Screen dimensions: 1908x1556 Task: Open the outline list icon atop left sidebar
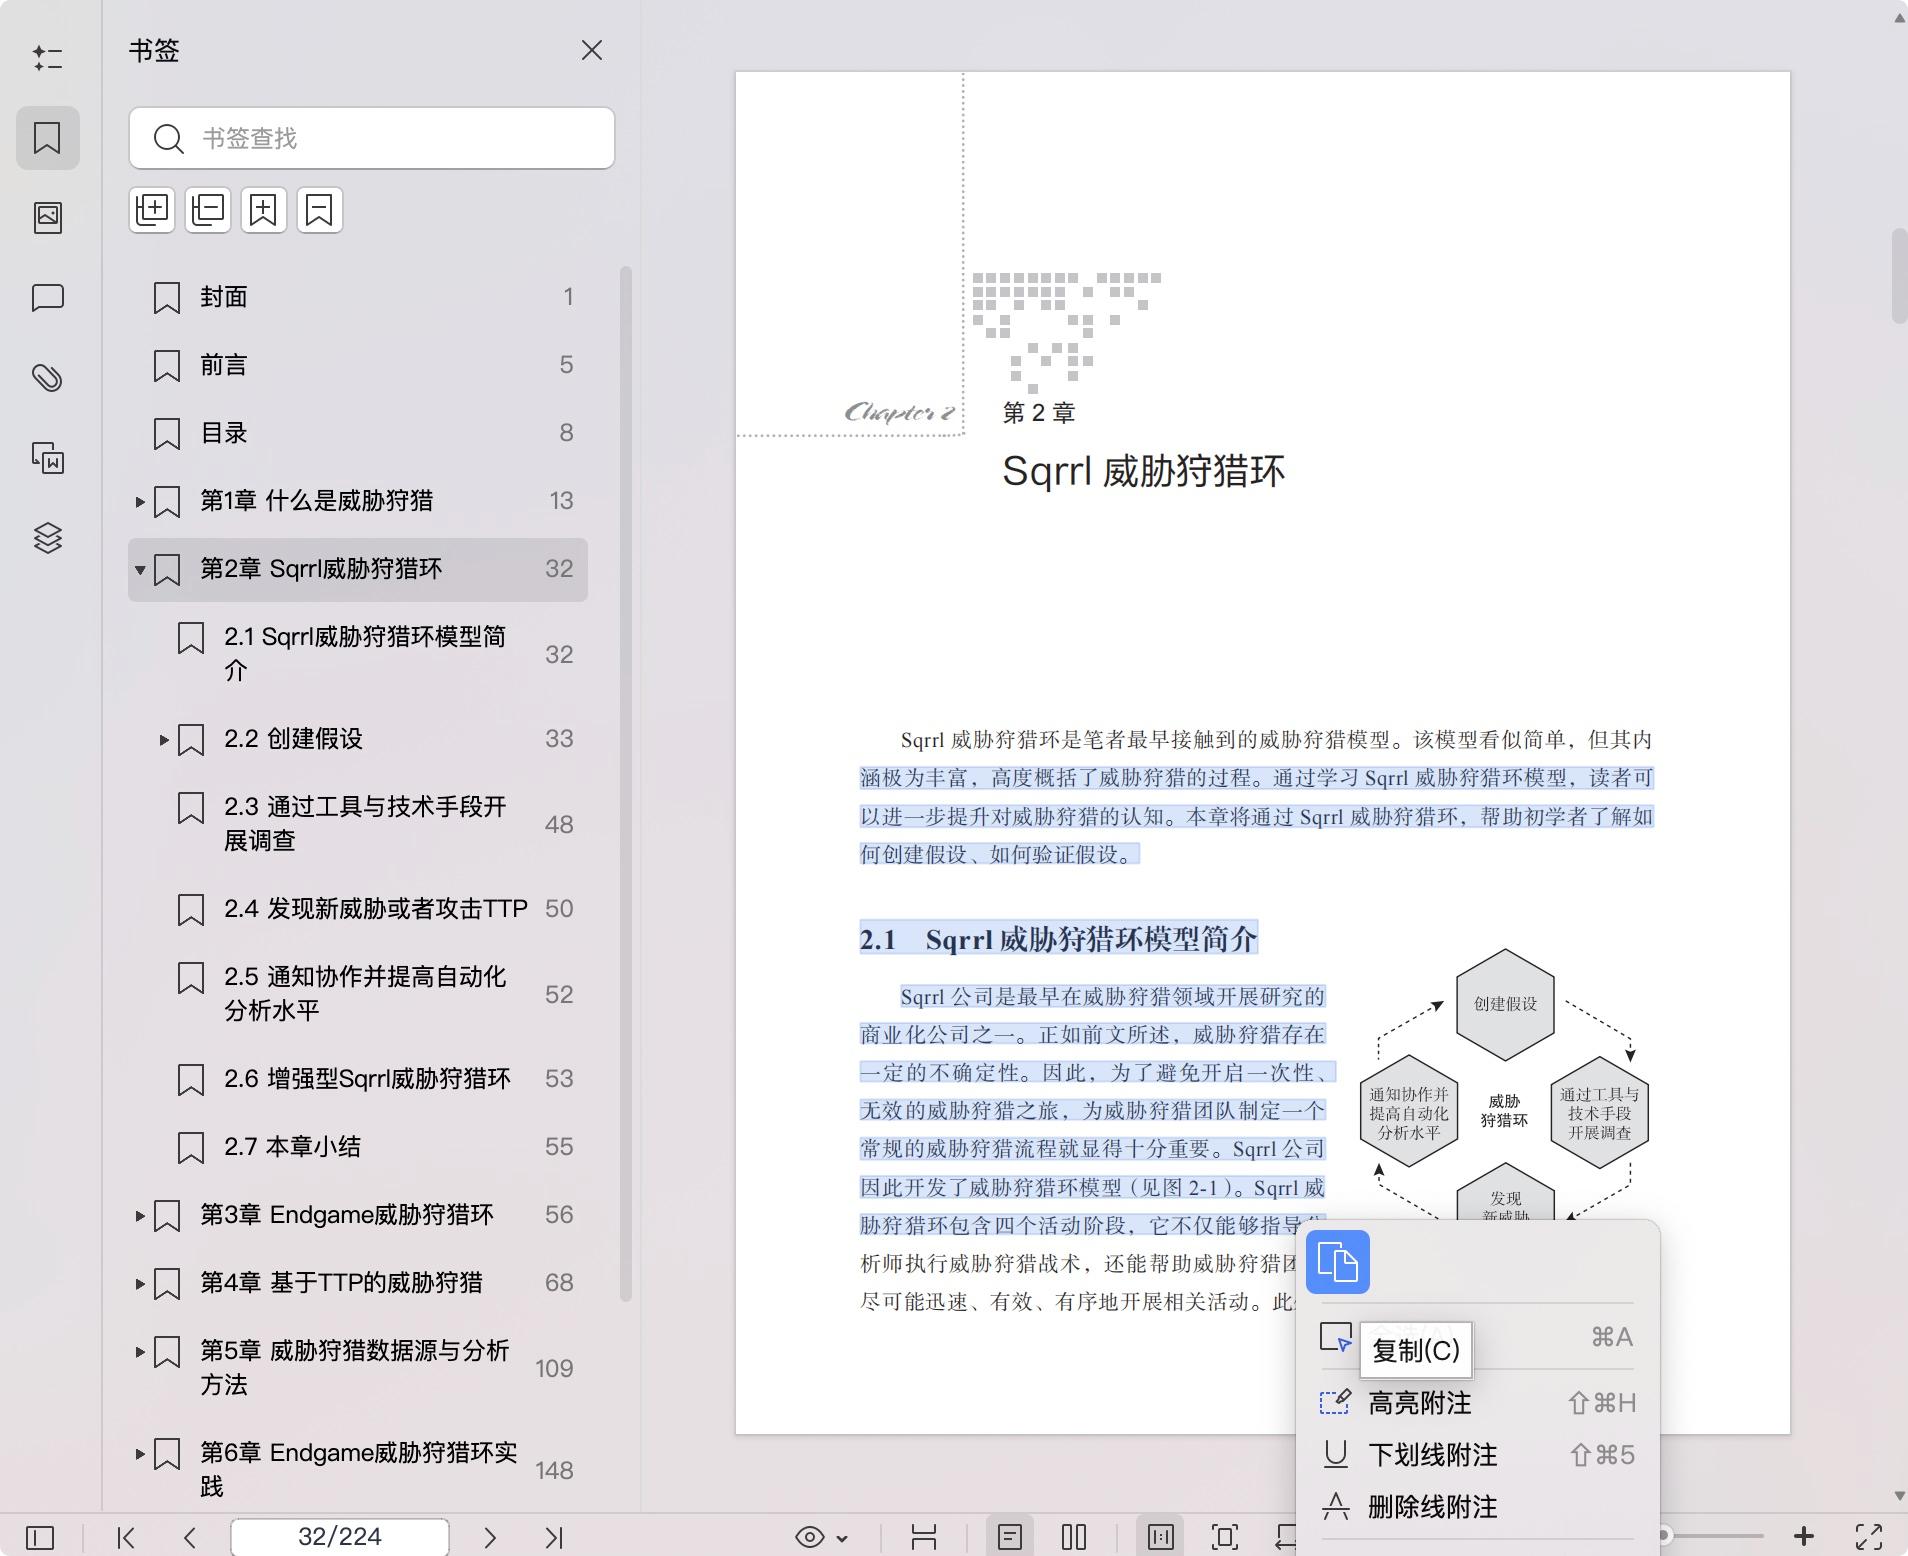tap(47, 58)
